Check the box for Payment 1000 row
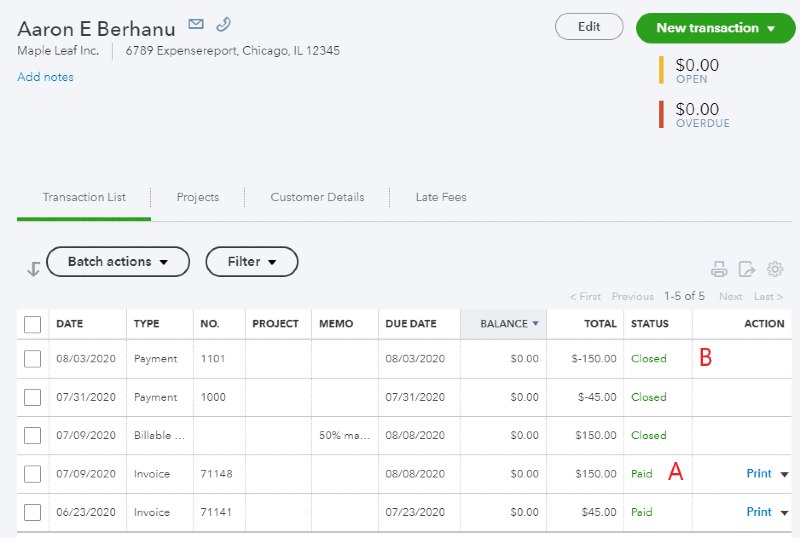Image resolution: width=800 pixels, height=538 pixels. pos(32,397)
